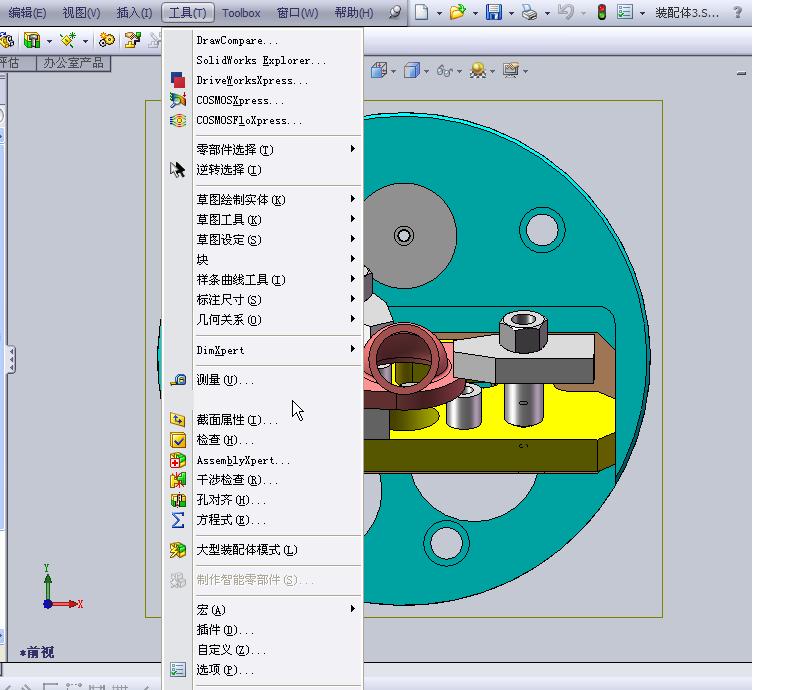
Task: Click the large assembly mode icon
Action: pyautogui.click(x=178, y=550)
